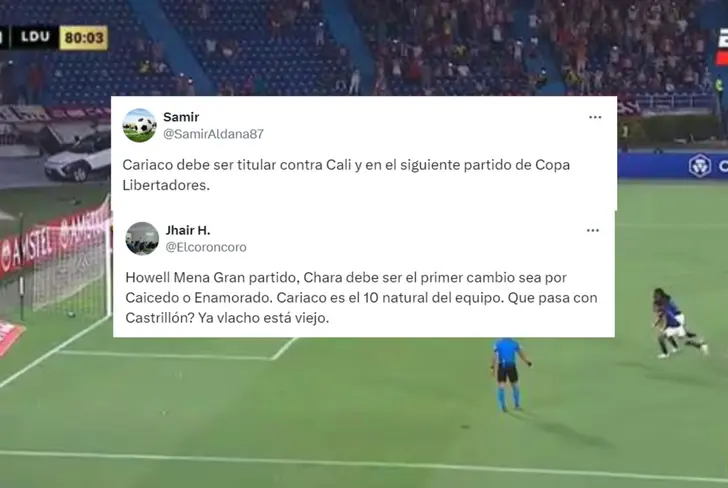This screenshot has width=728, height=488.
Task: Click the Samir display name
Action: coord(181,117)
